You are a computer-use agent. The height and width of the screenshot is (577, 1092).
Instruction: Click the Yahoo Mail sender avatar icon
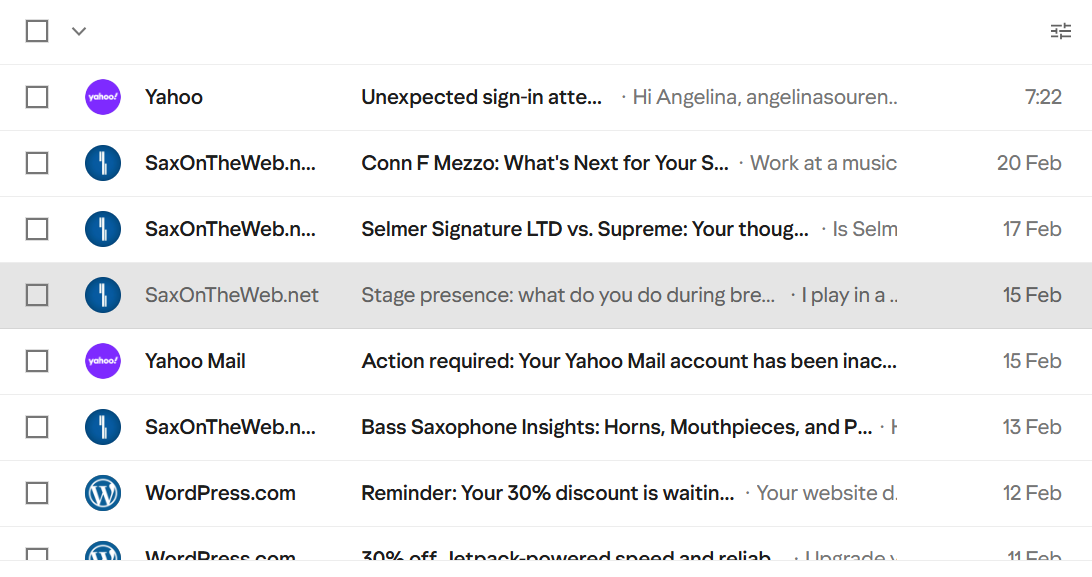(x=103, y=361)
